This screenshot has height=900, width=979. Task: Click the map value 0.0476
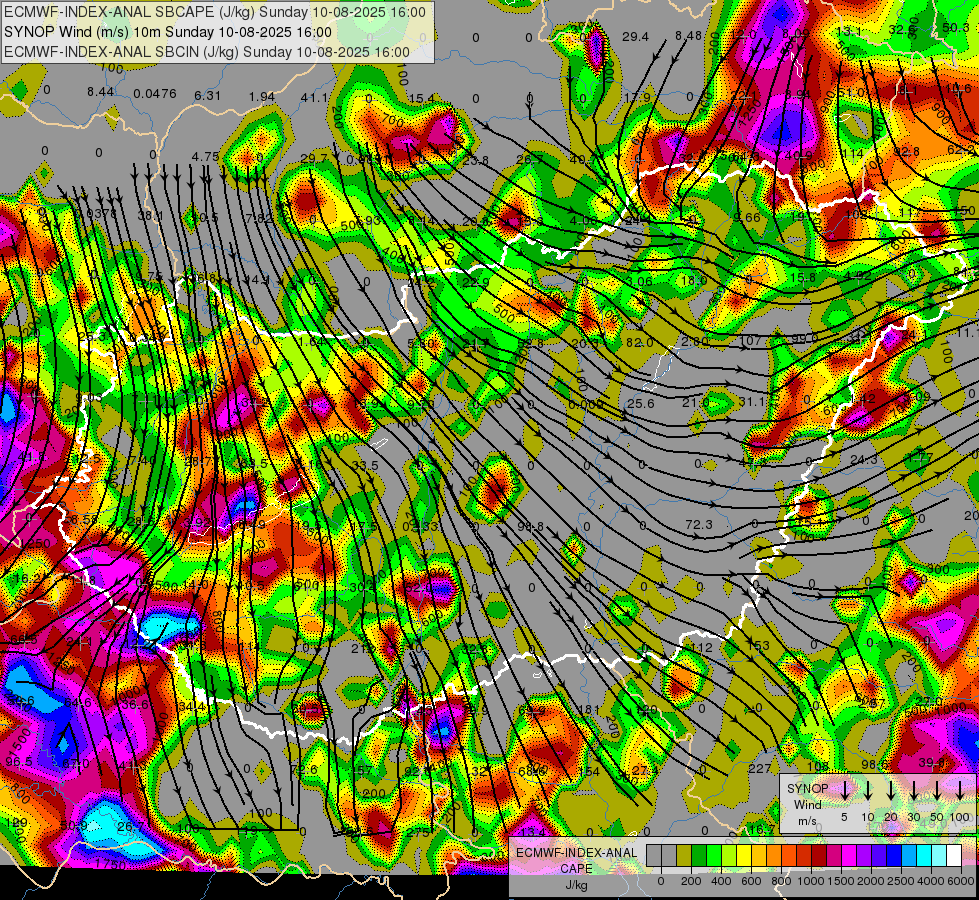(x=155, y=94)
